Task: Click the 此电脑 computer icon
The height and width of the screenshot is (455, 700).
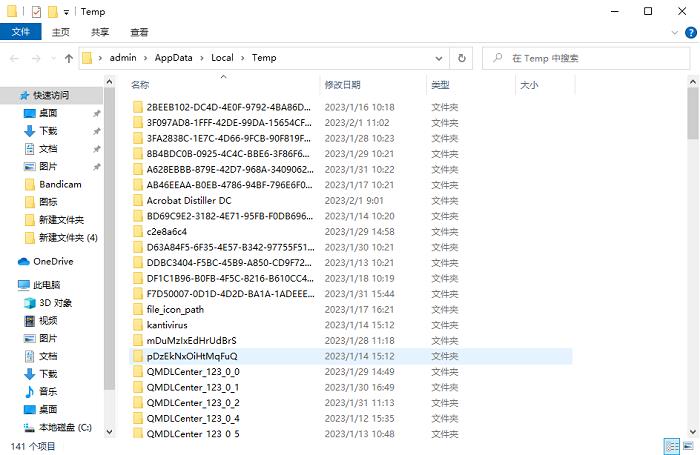Action: [x=24, y=284]
